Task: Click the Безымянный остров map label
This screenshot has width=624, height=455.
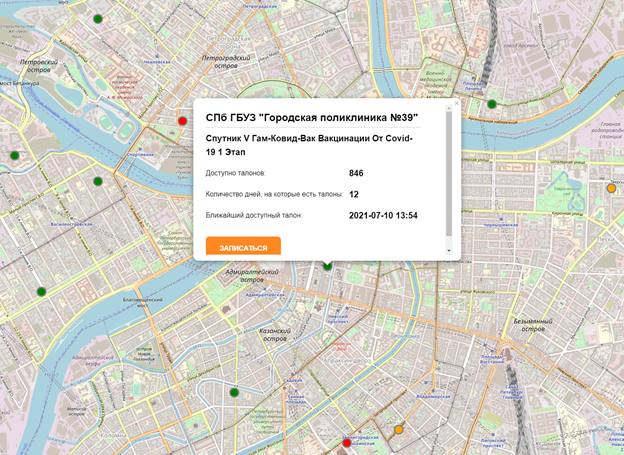Action: tap(533, 325)
